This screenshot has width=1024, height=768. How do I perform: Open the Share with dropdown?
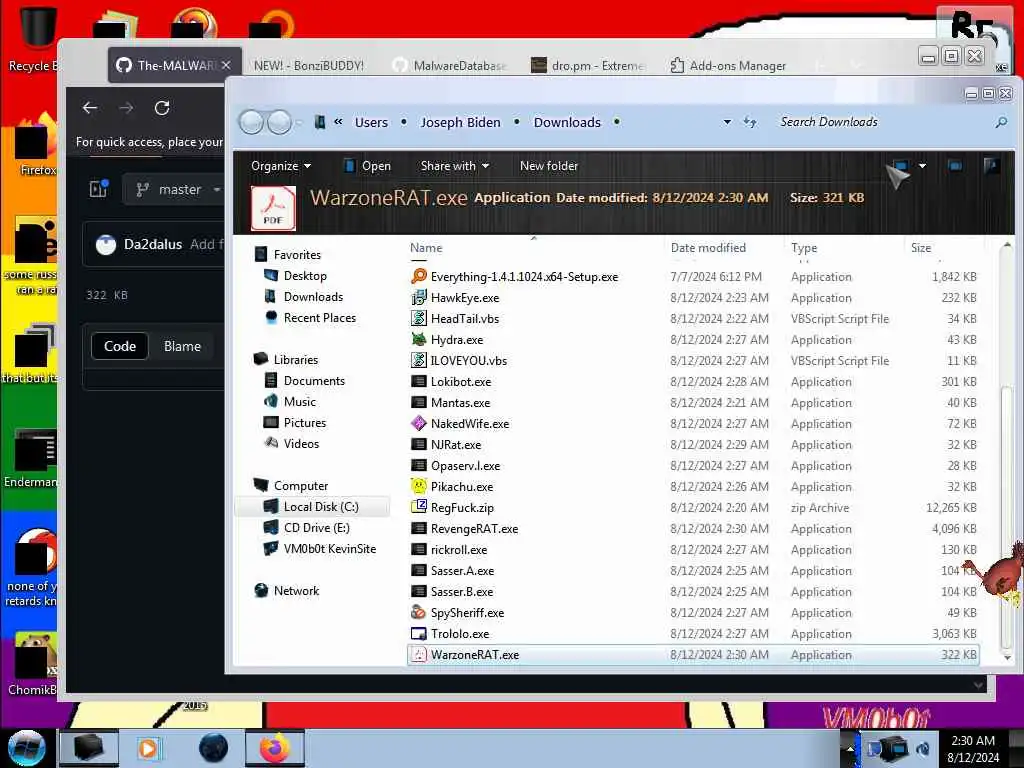455,166
